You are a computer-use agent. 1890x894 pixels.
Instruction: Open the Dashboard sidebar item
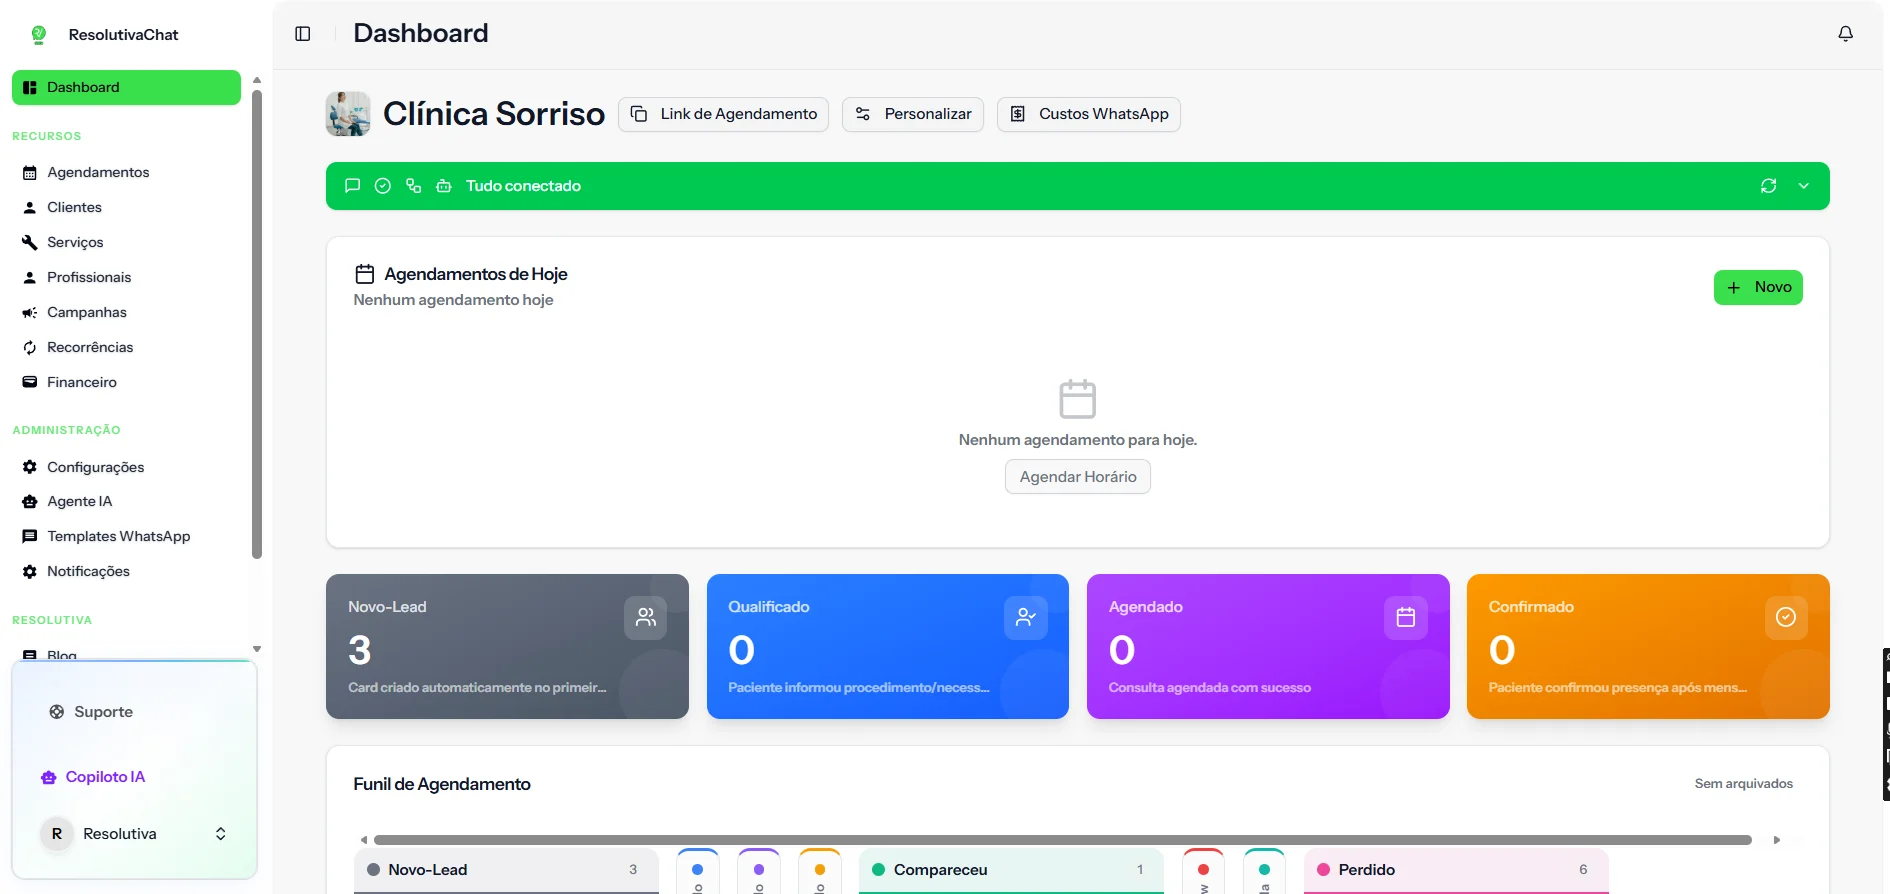(x=126, y=87)
